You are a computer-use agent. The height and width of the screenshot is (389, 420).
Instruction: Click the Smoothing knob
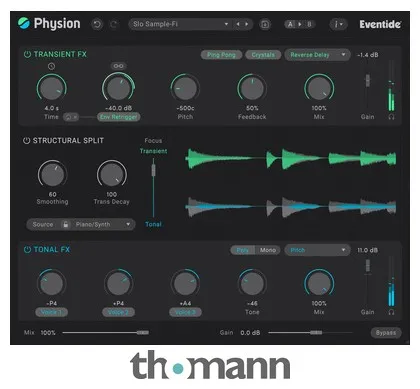tap(52, 174)
